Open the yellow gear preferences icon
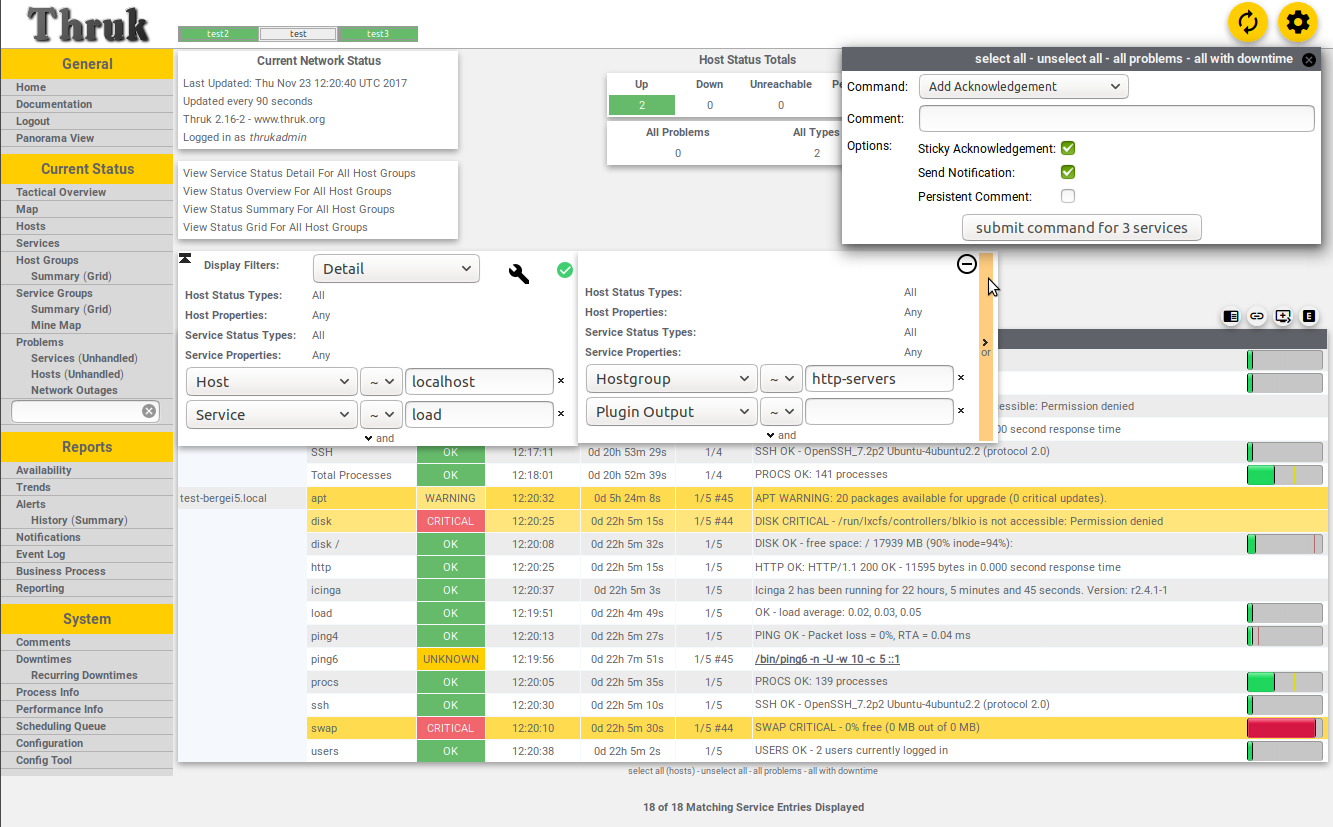Viewport: 1333px width, 827px height. click(1298, 22)
